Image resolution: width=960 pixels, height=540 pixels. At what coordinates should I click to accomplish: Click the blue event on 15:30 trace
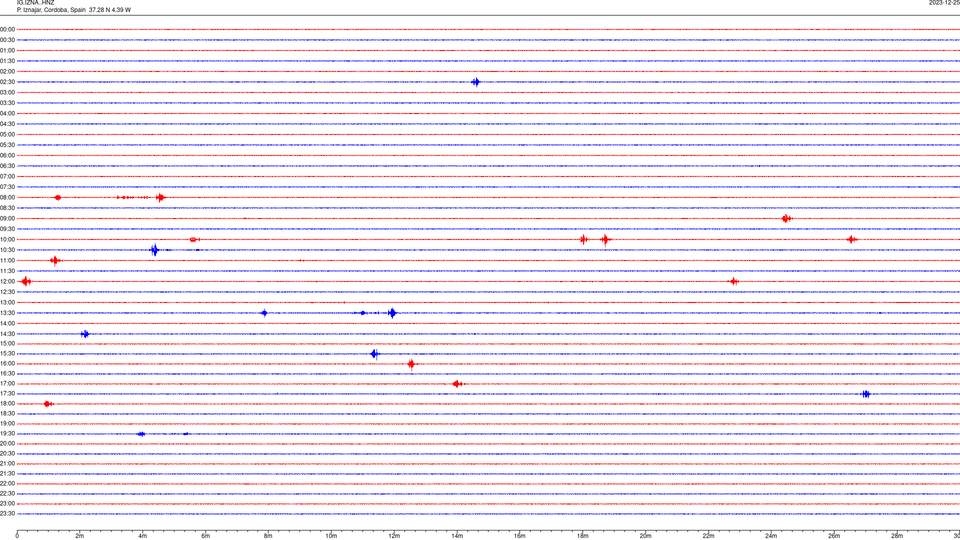tap(375, 354)
